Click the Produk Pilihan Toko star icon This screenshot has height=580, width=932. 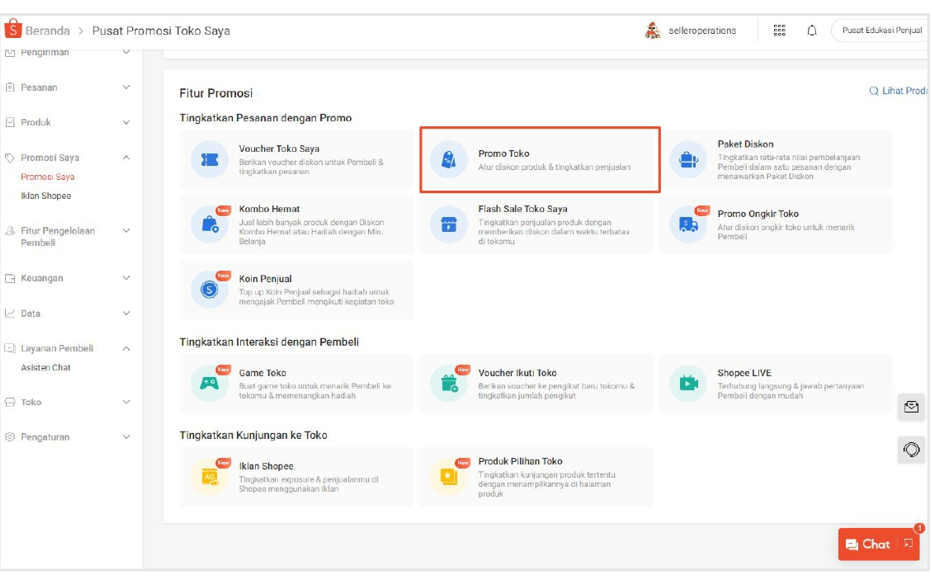(449, 477)
